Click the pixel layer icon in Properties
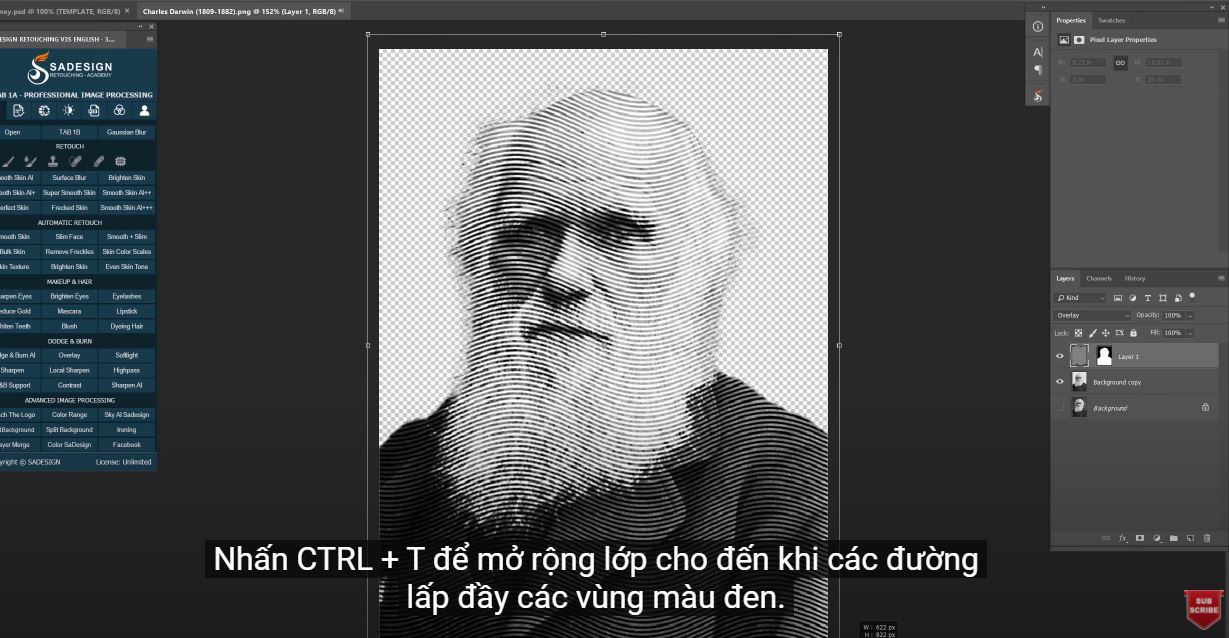Viewport: 1229px width, 638px height. pyautogui.click(x=1062, y=40)
